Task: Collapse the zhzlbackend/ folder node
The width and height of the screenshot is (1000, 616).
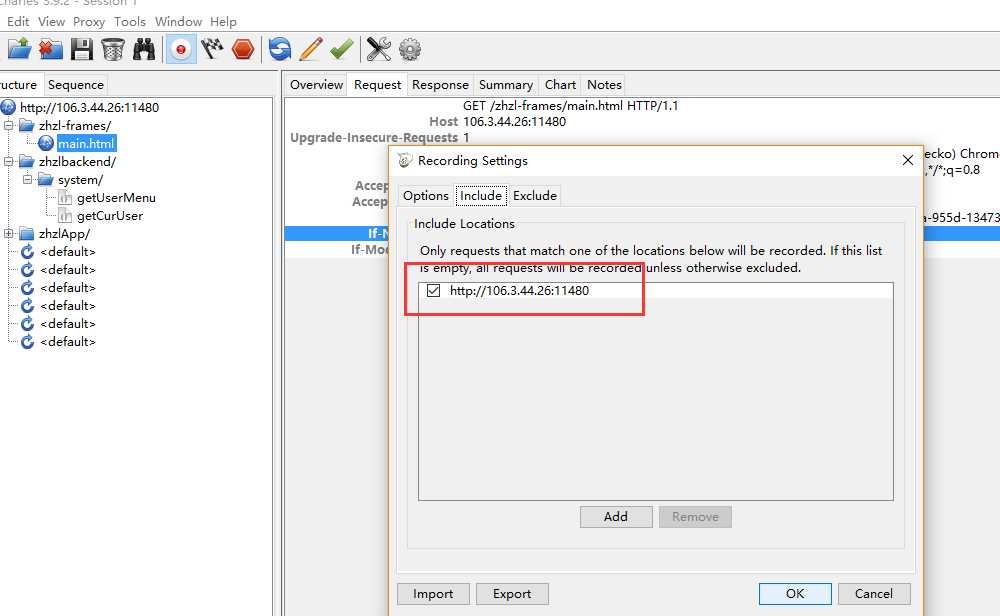Action: coord(9,161)
